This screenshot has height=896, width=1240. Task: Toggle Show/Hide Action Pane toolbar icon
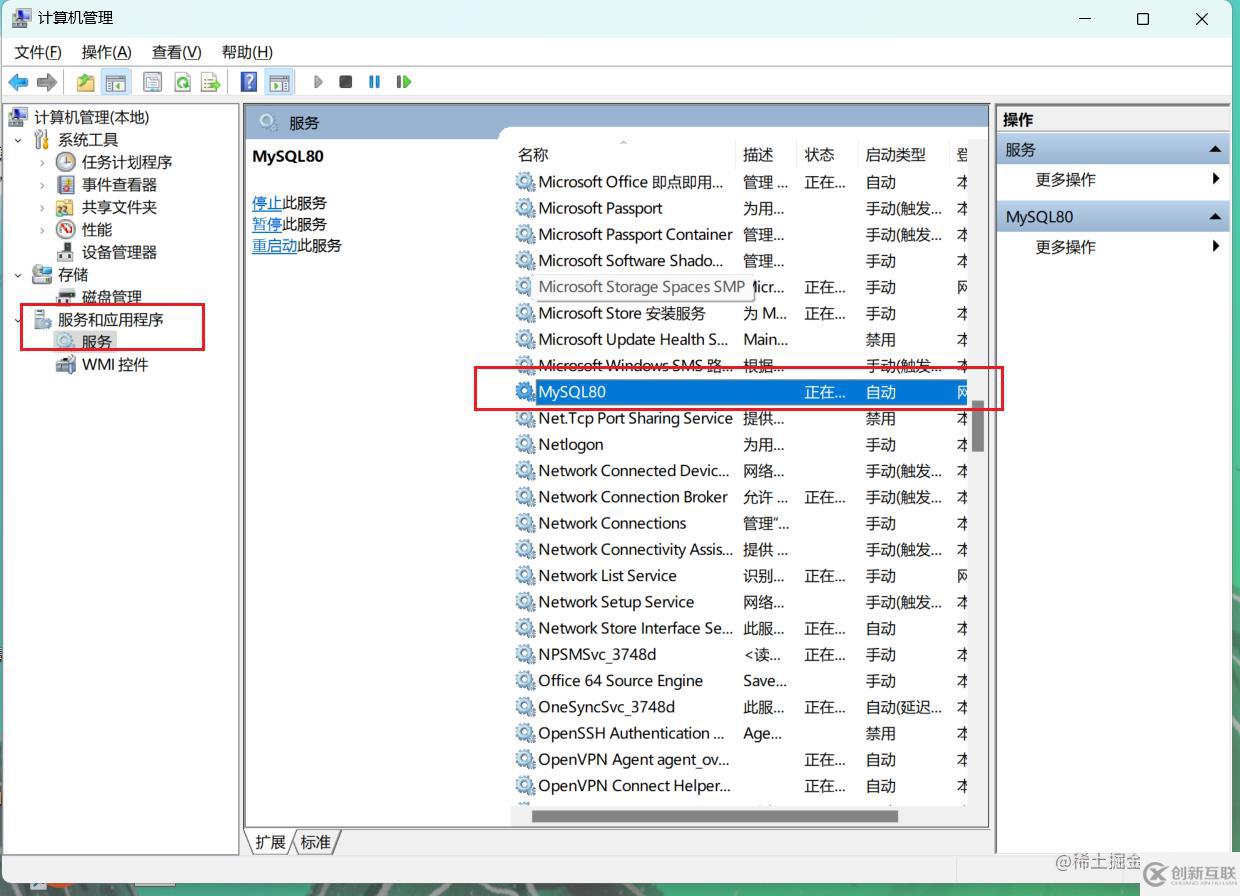280,82
